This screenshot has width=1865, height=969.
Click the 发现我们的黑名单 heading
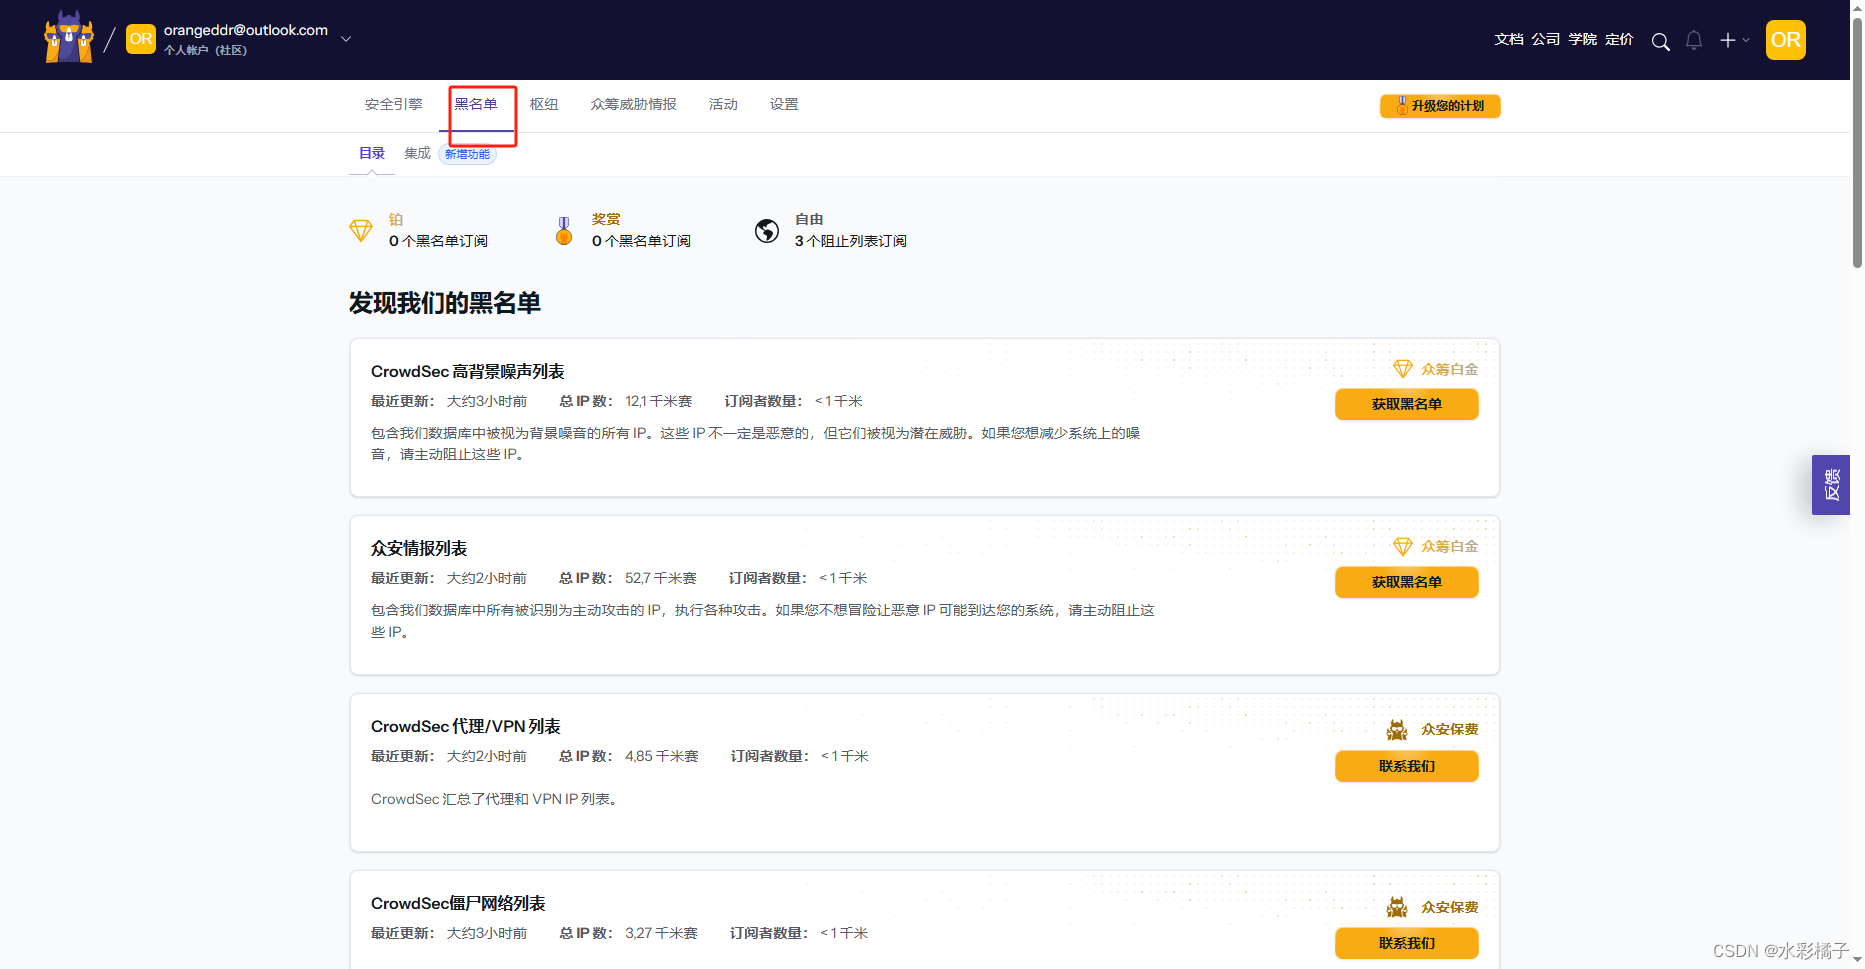click(445, 303)
